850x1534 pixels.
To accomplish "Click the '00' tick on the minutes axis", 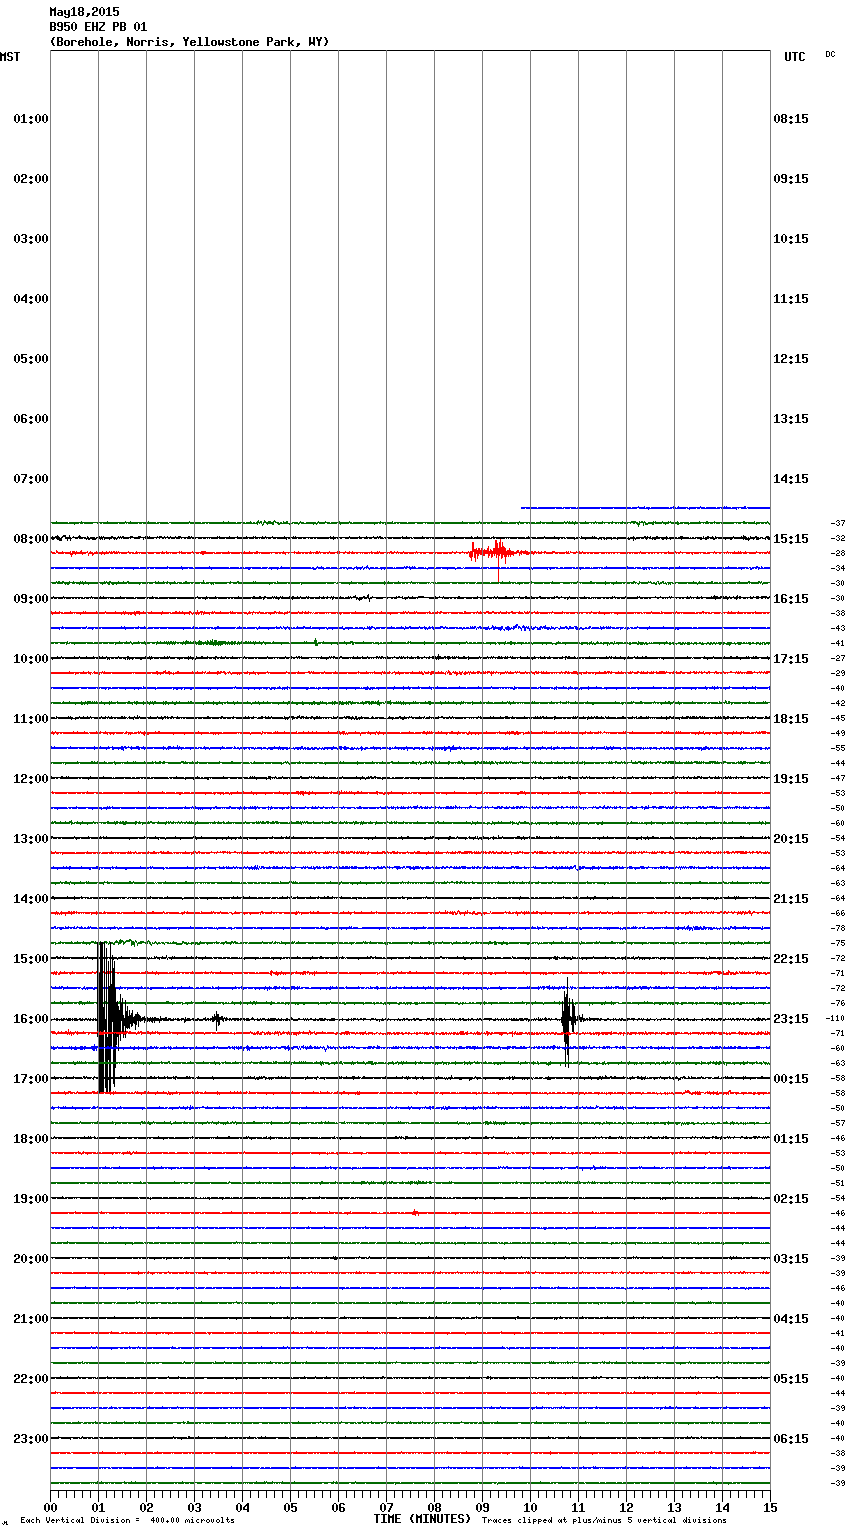I will click(50, 1507).
